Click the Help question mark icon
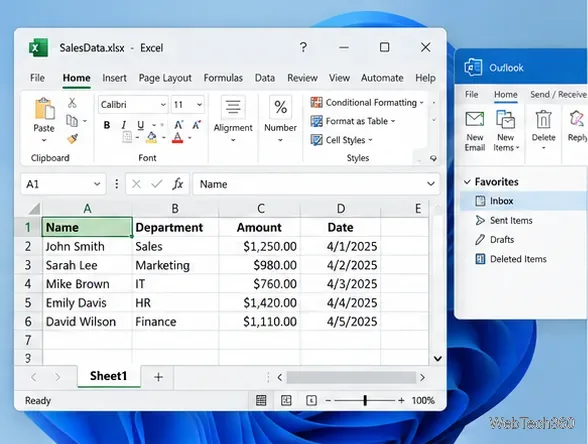Screen dimensions: 588x444 (303, 47)
